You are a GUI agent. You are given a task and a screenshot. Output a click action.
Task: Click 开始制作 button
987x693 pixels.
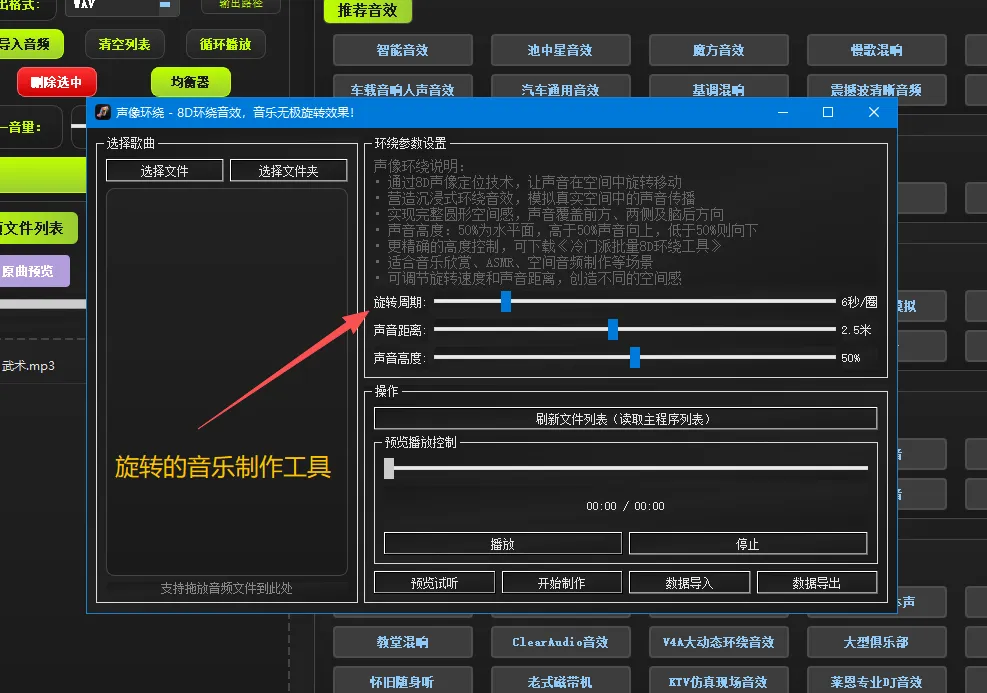(x=561, y=582)
